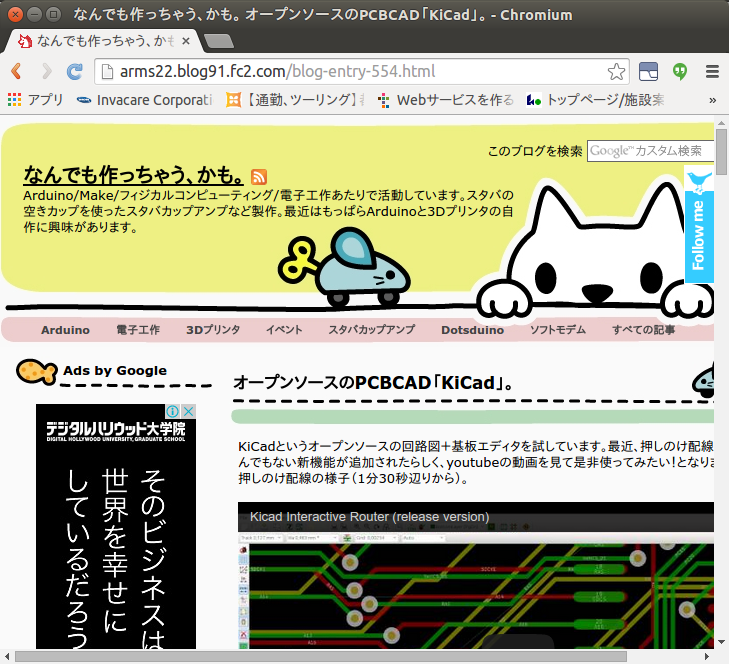The width and height of the screenshot is (729, 664).
Task: Bookmark this page with the star icon
Action: click(616, 72)
